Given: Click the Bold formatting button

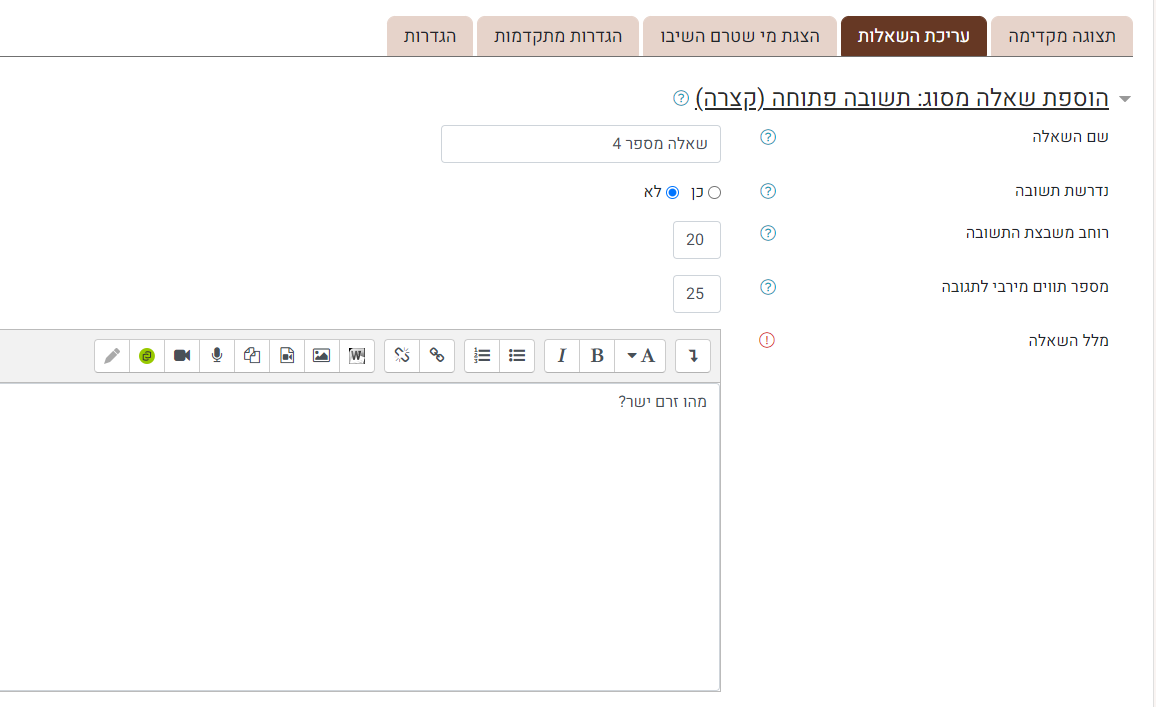Looking at the screenshot, I should (x=597, y=356).
